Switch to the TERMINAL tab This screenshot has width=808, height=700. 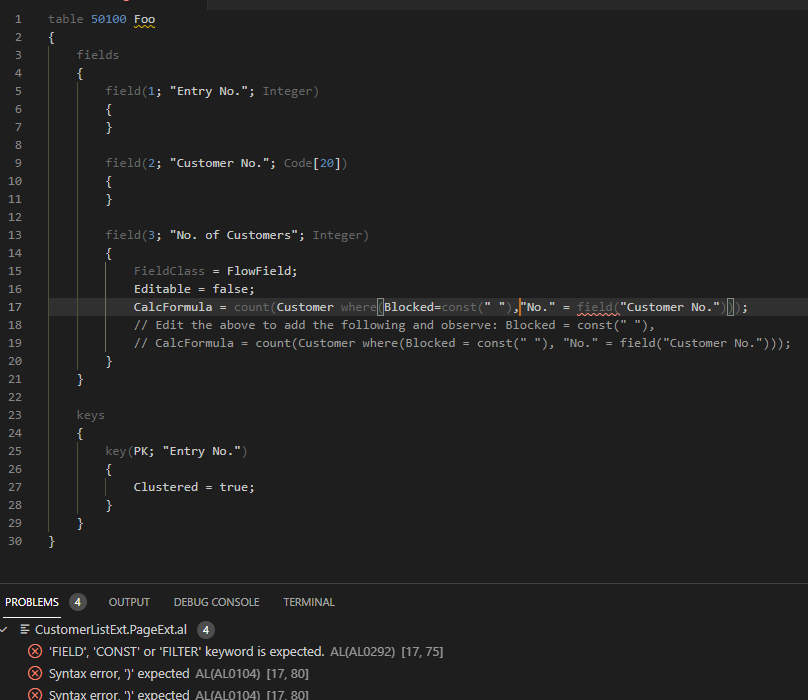(x=308, y=601)
